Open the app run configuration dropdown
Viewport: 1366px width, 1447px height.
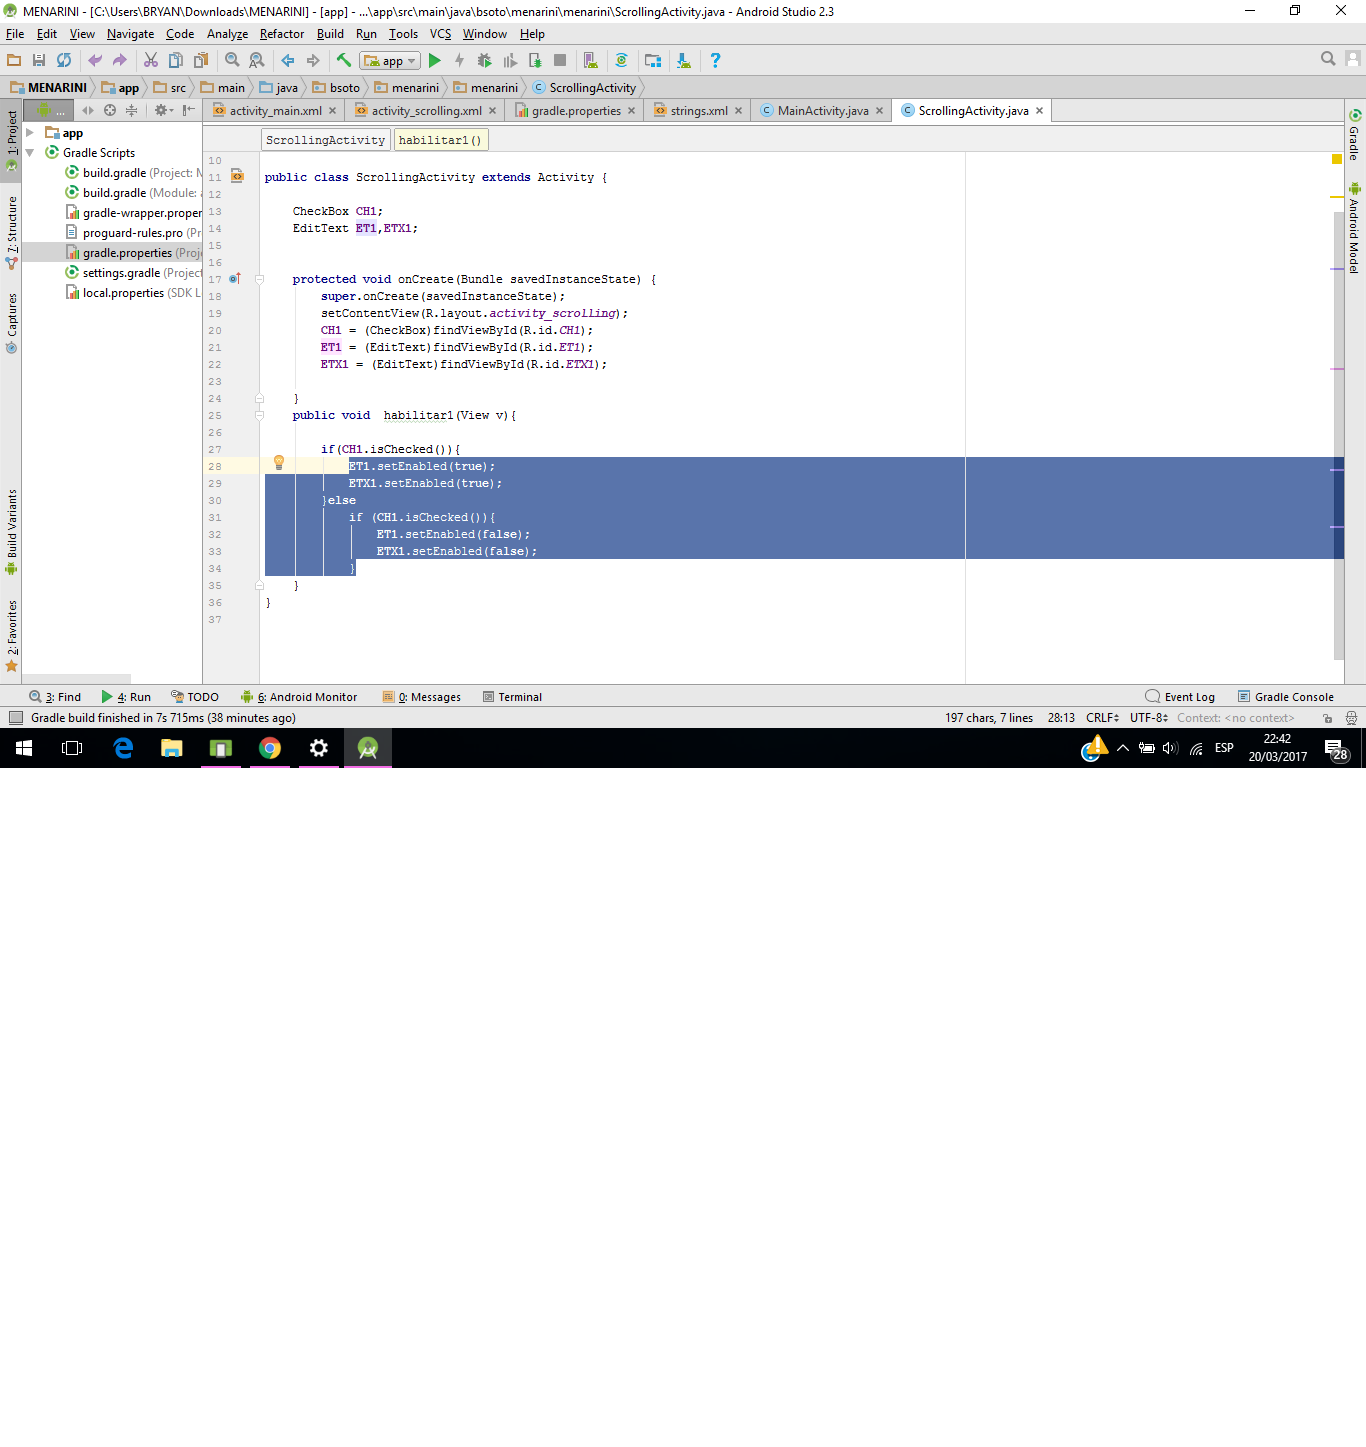click(390, 61)
